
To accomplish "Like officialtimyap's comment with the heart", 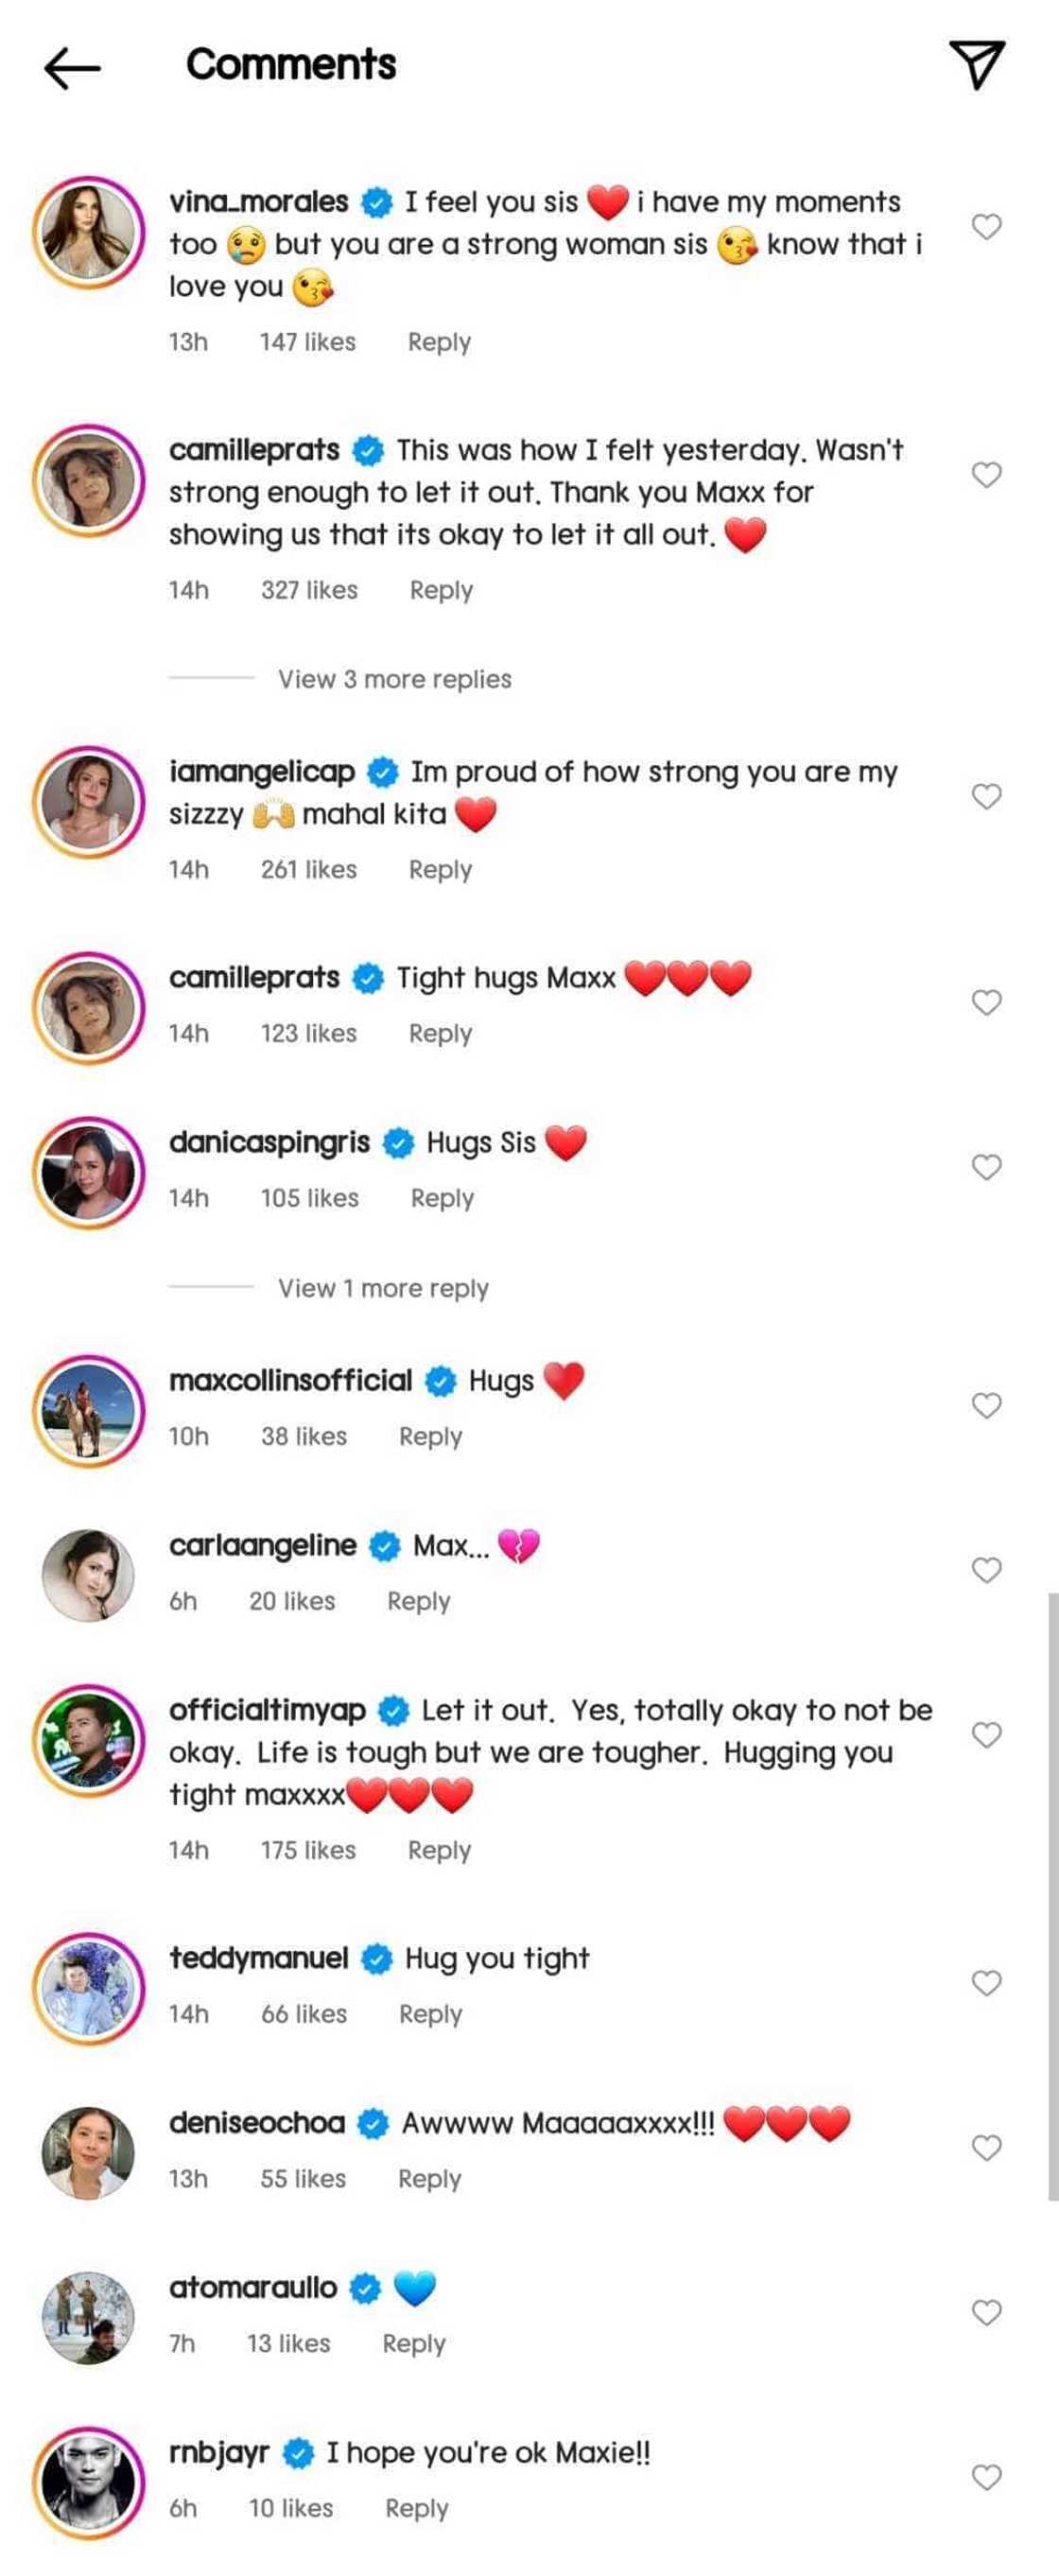I will 986,1735.
